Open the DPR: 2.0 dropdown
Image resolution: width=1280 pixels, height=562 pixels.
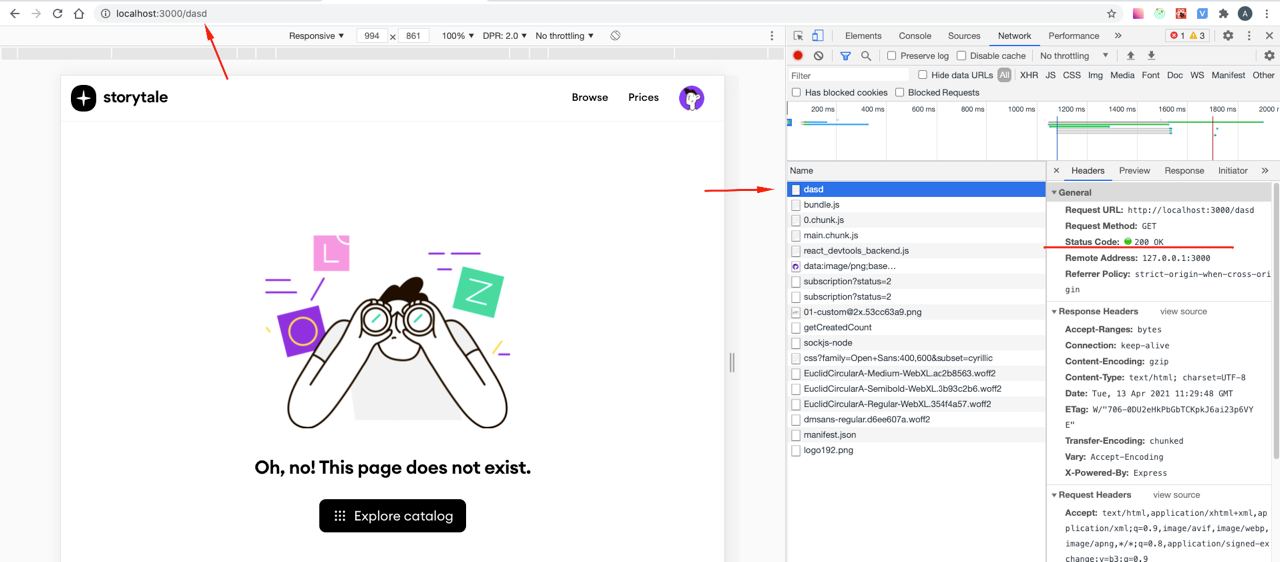tap(506, 36)
